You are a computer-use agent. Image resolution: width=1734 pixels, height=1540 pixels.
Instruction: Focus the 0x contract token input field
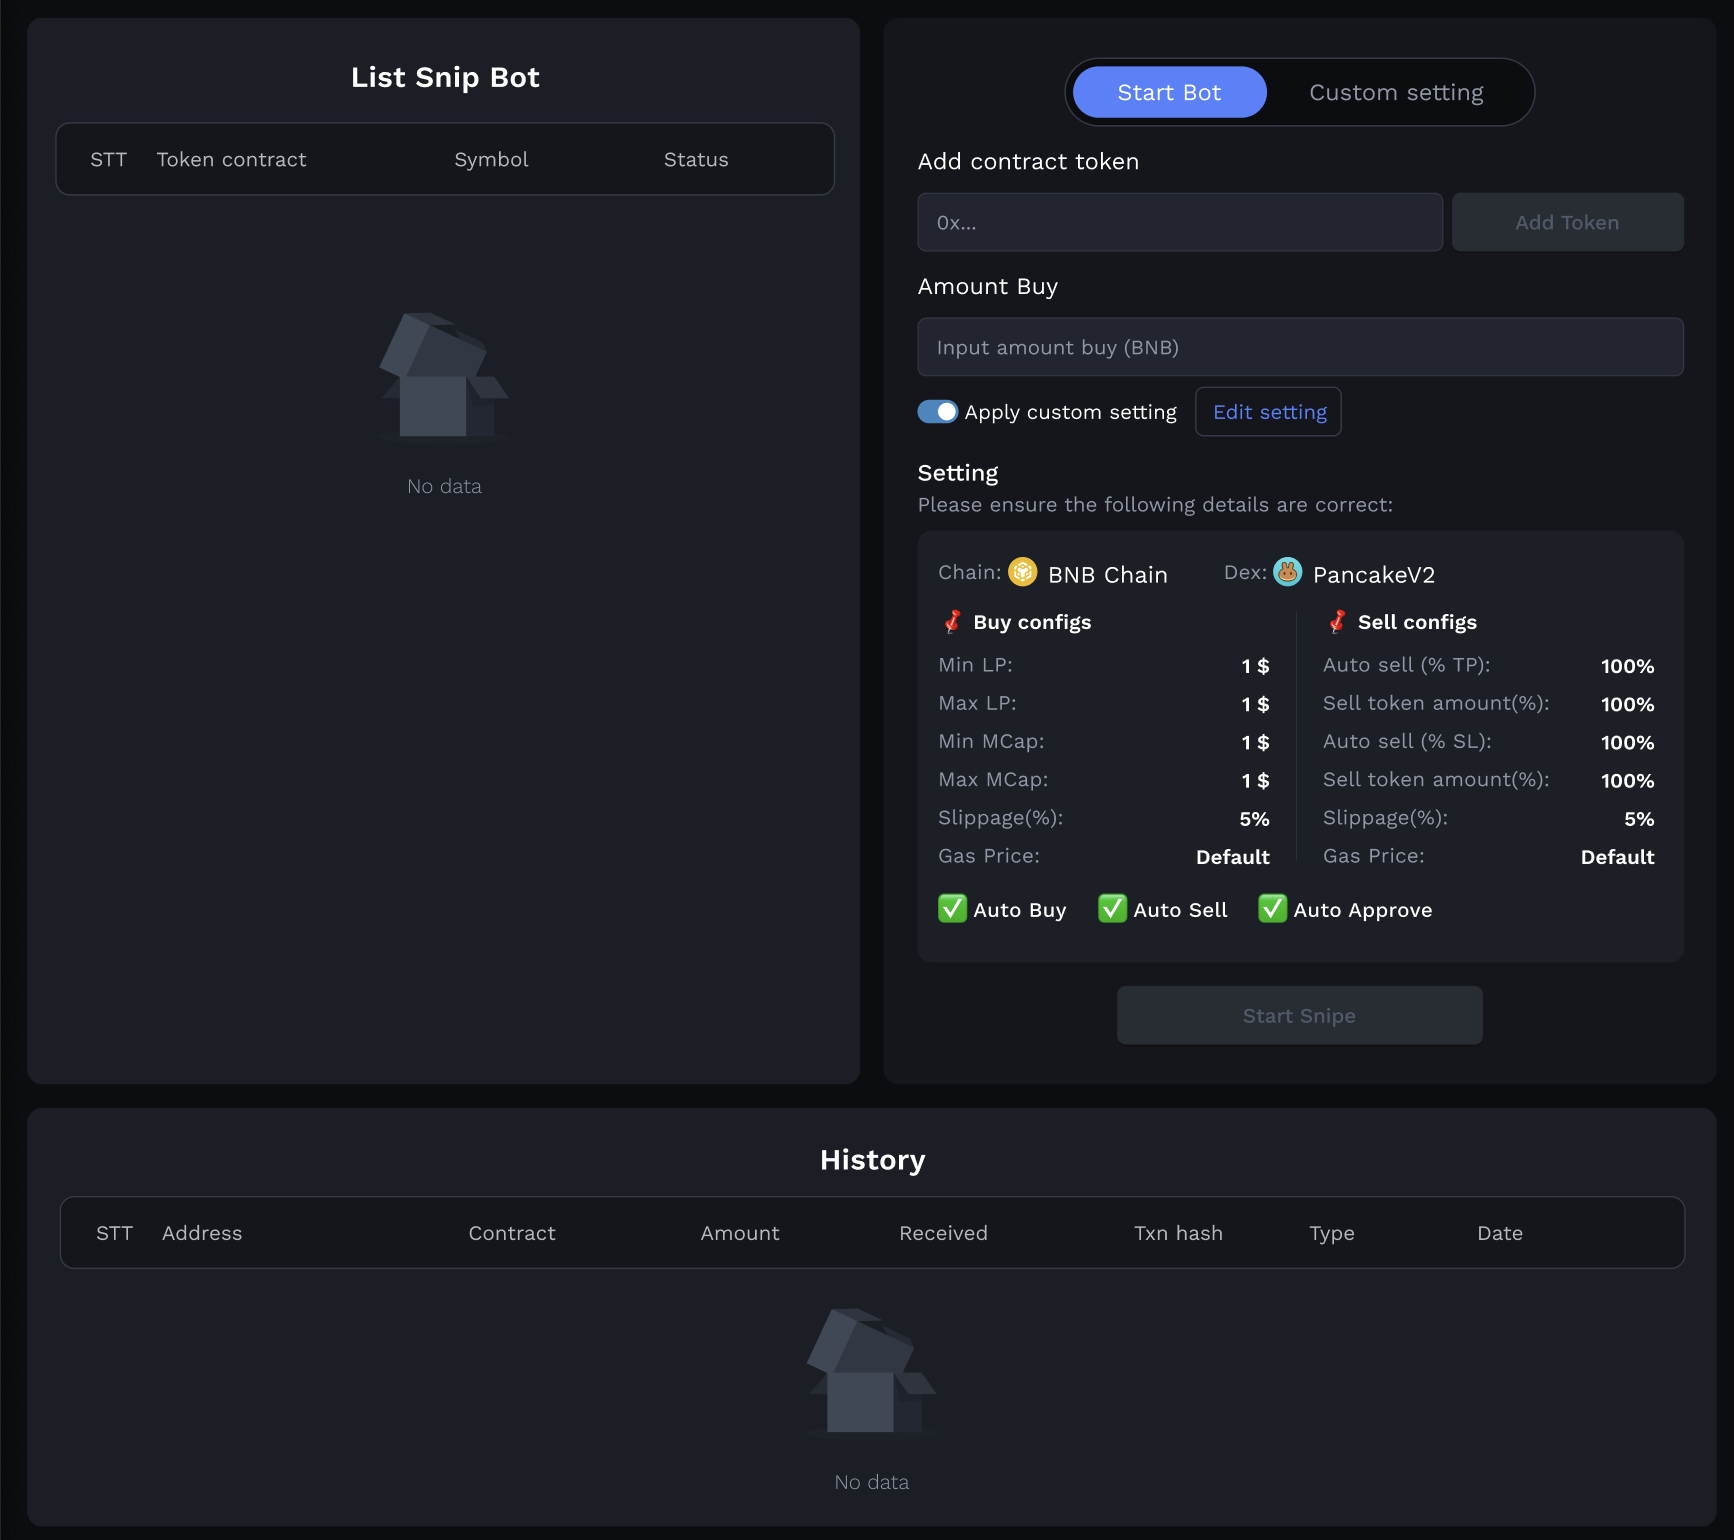1179,223
